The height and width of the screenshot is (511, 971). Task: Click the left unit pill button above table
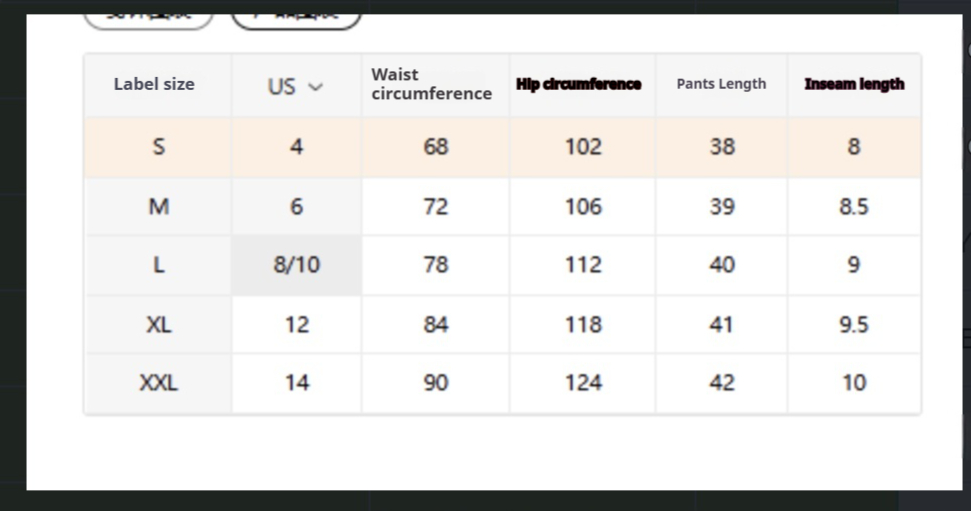point(148,19)
